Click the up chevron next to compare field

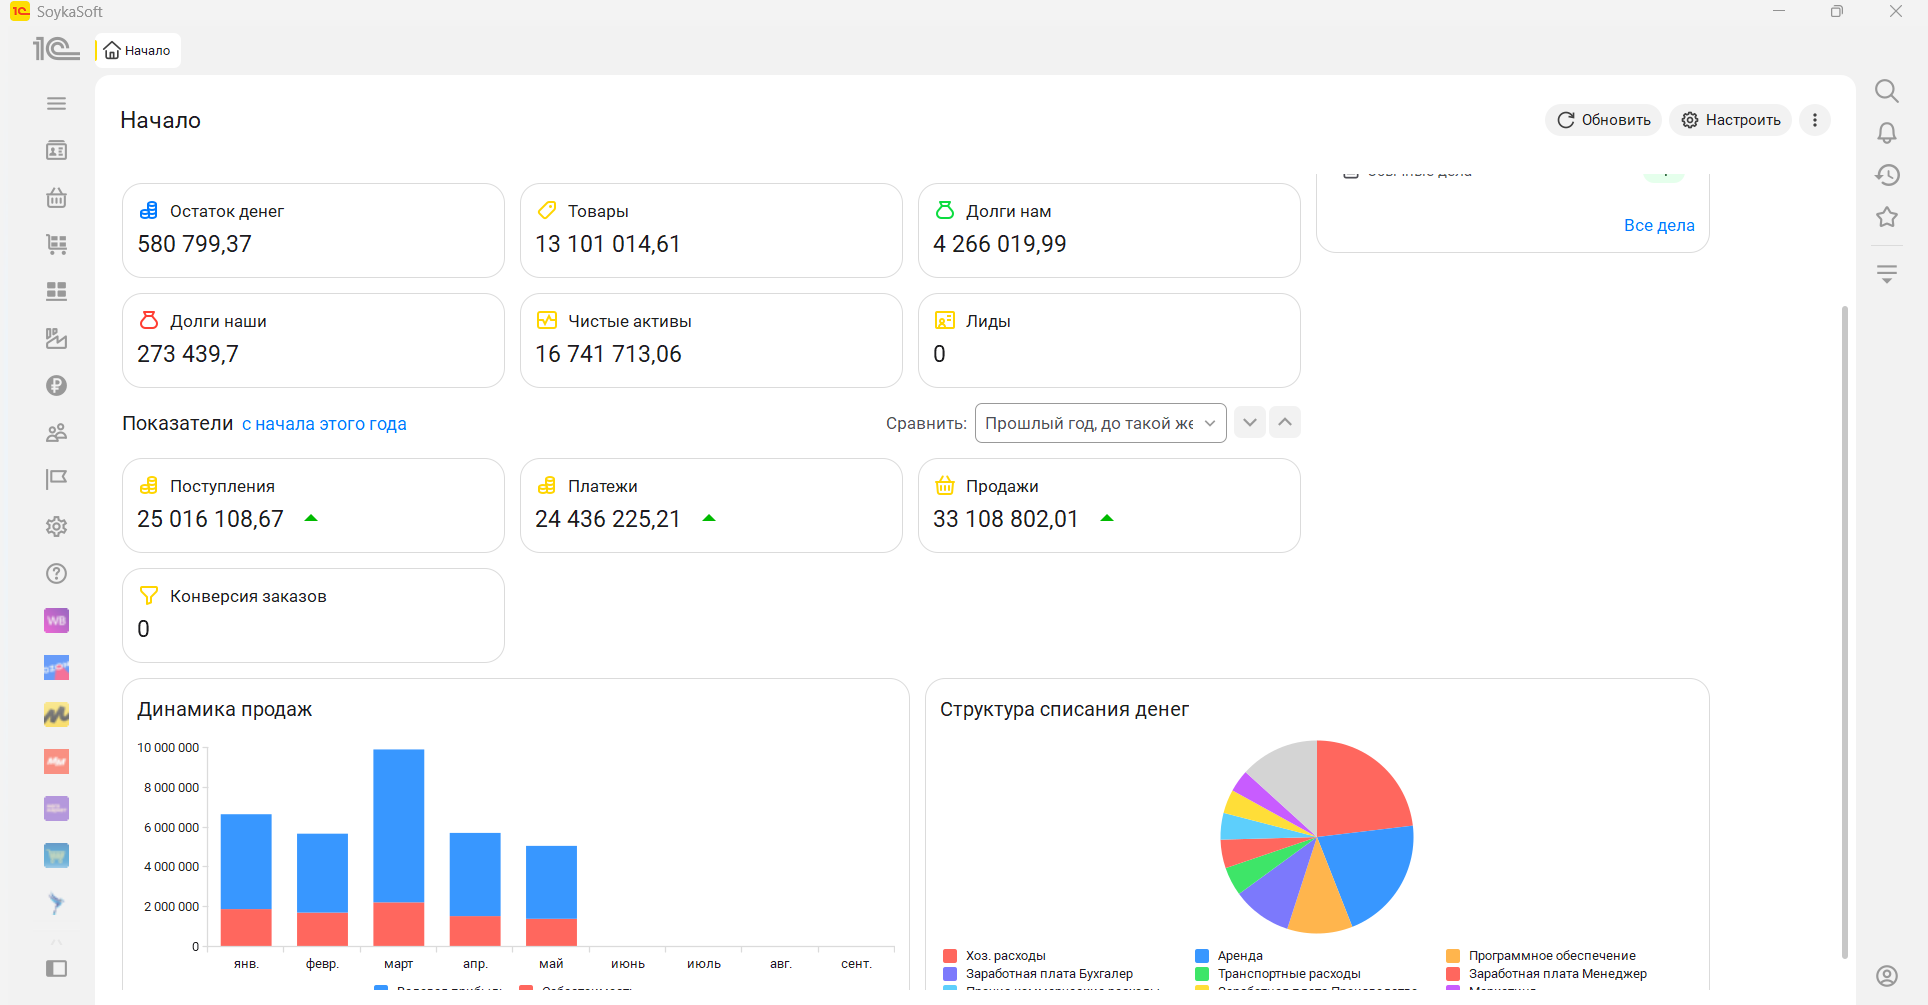click(x=1285, y=423)
